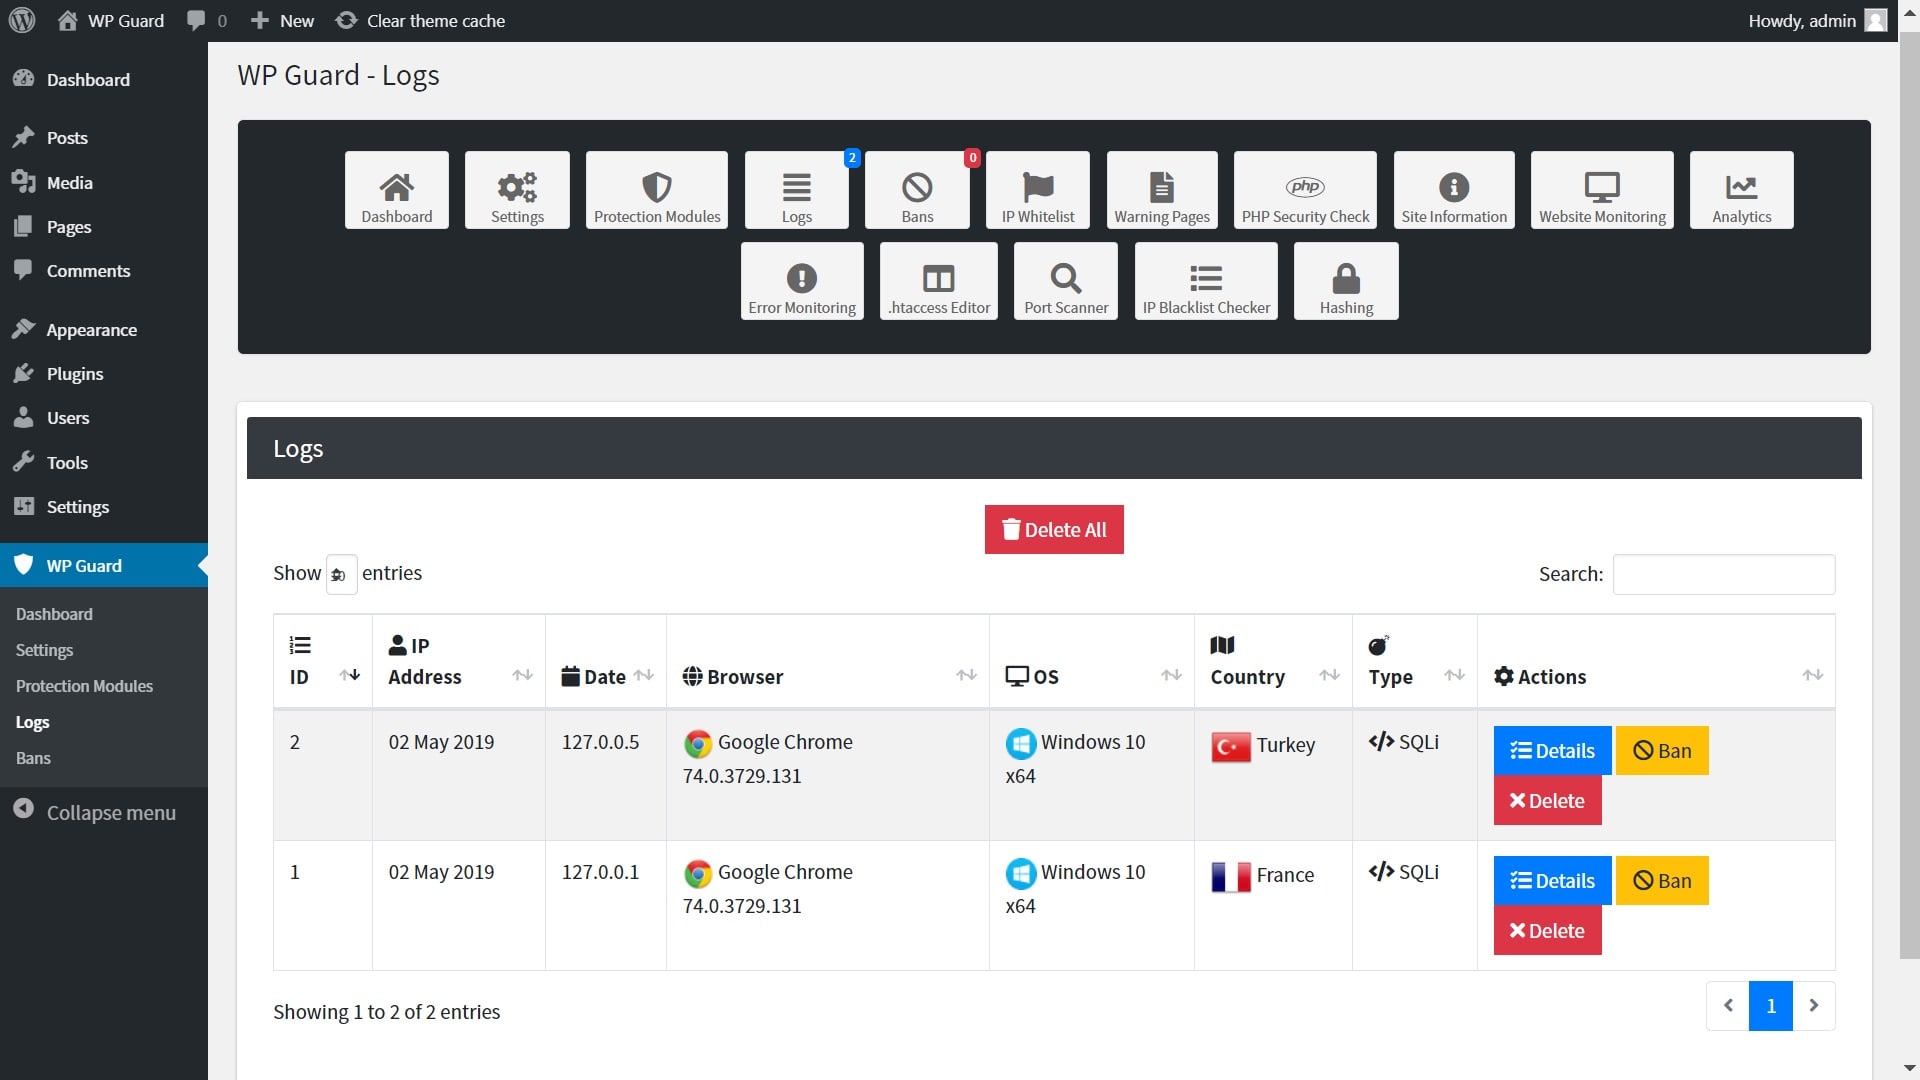Select the Port Scanner tool

click(1065, 281)
